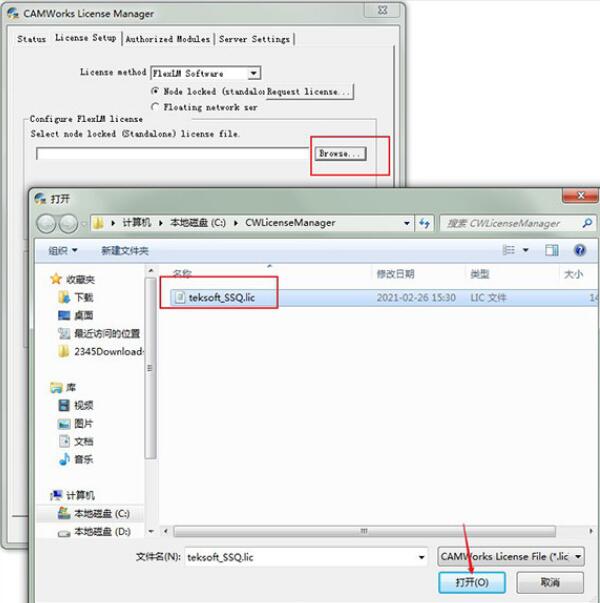Open 桌面 desktop in sidebar
Viewport: 600px width, 603px height.
[75, 315]
